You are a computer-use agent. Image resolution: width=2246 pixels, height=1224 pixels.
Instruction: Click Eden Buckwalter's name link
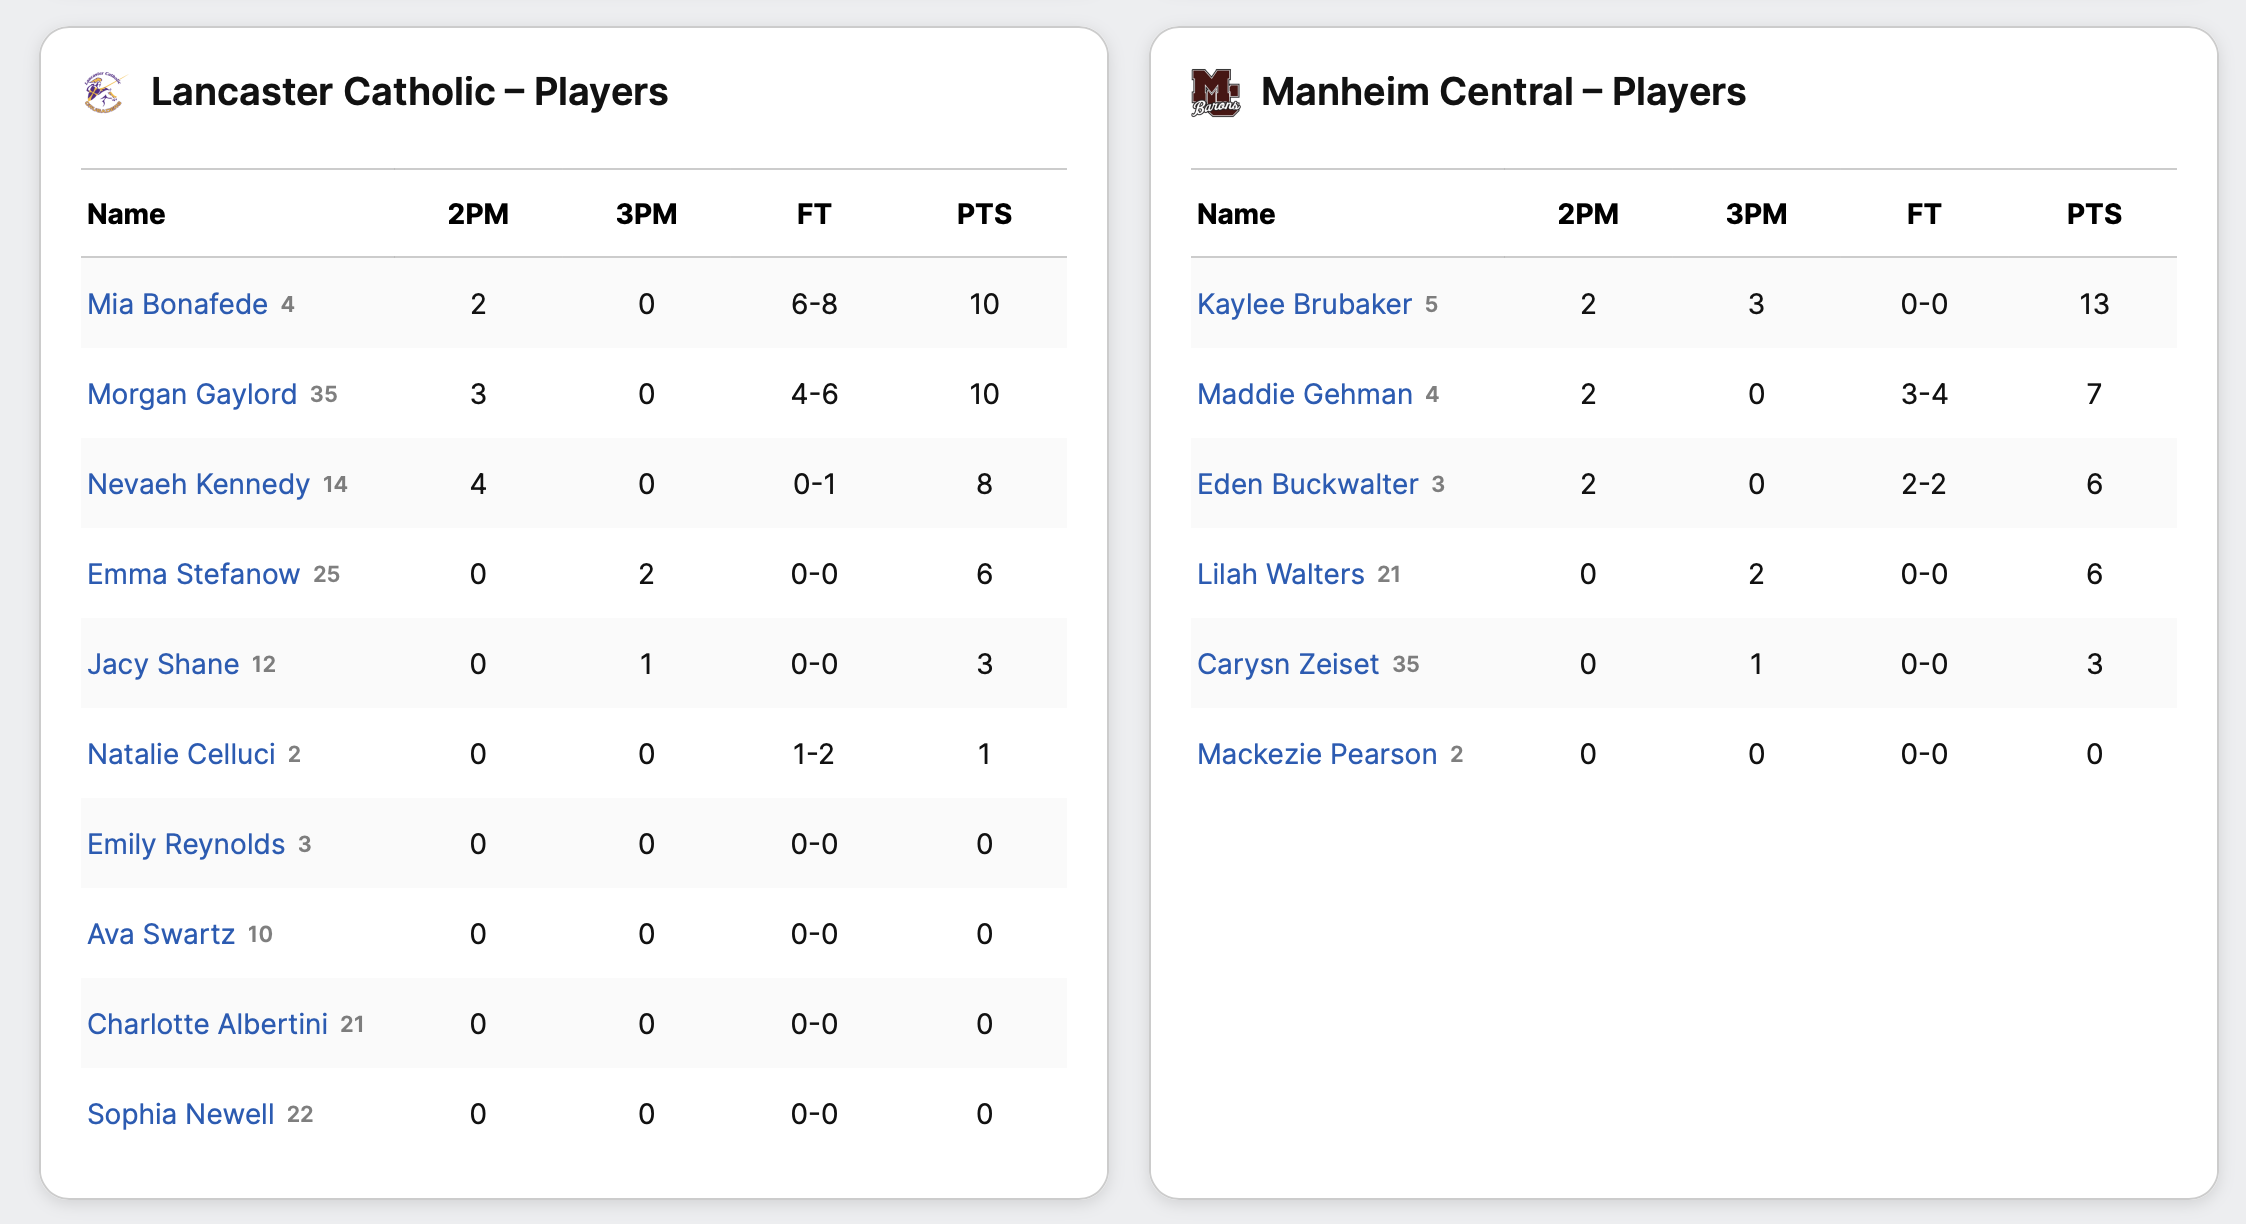point(1307,484)
